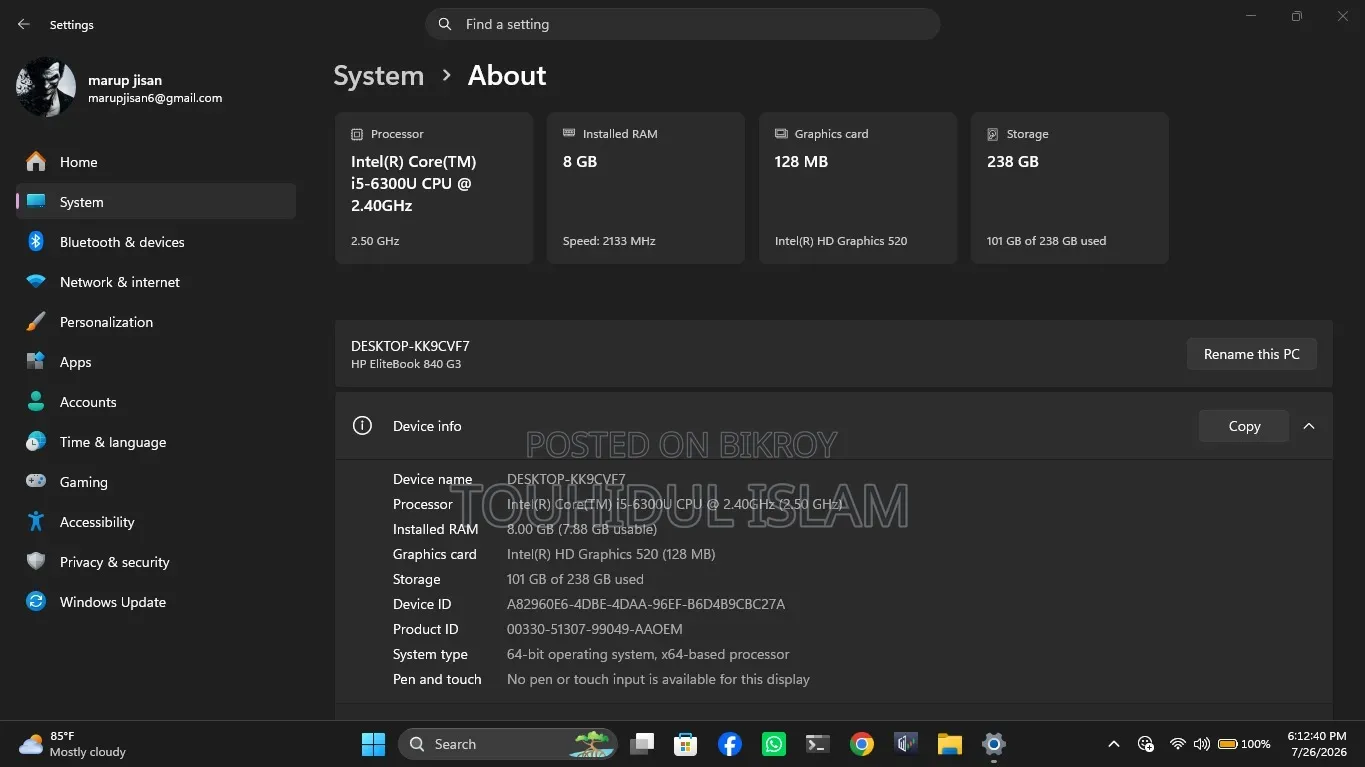Click the 101 GB of 238 GB used row value
This screenshot has height=767, width=1365.
(x=575, y=579)
